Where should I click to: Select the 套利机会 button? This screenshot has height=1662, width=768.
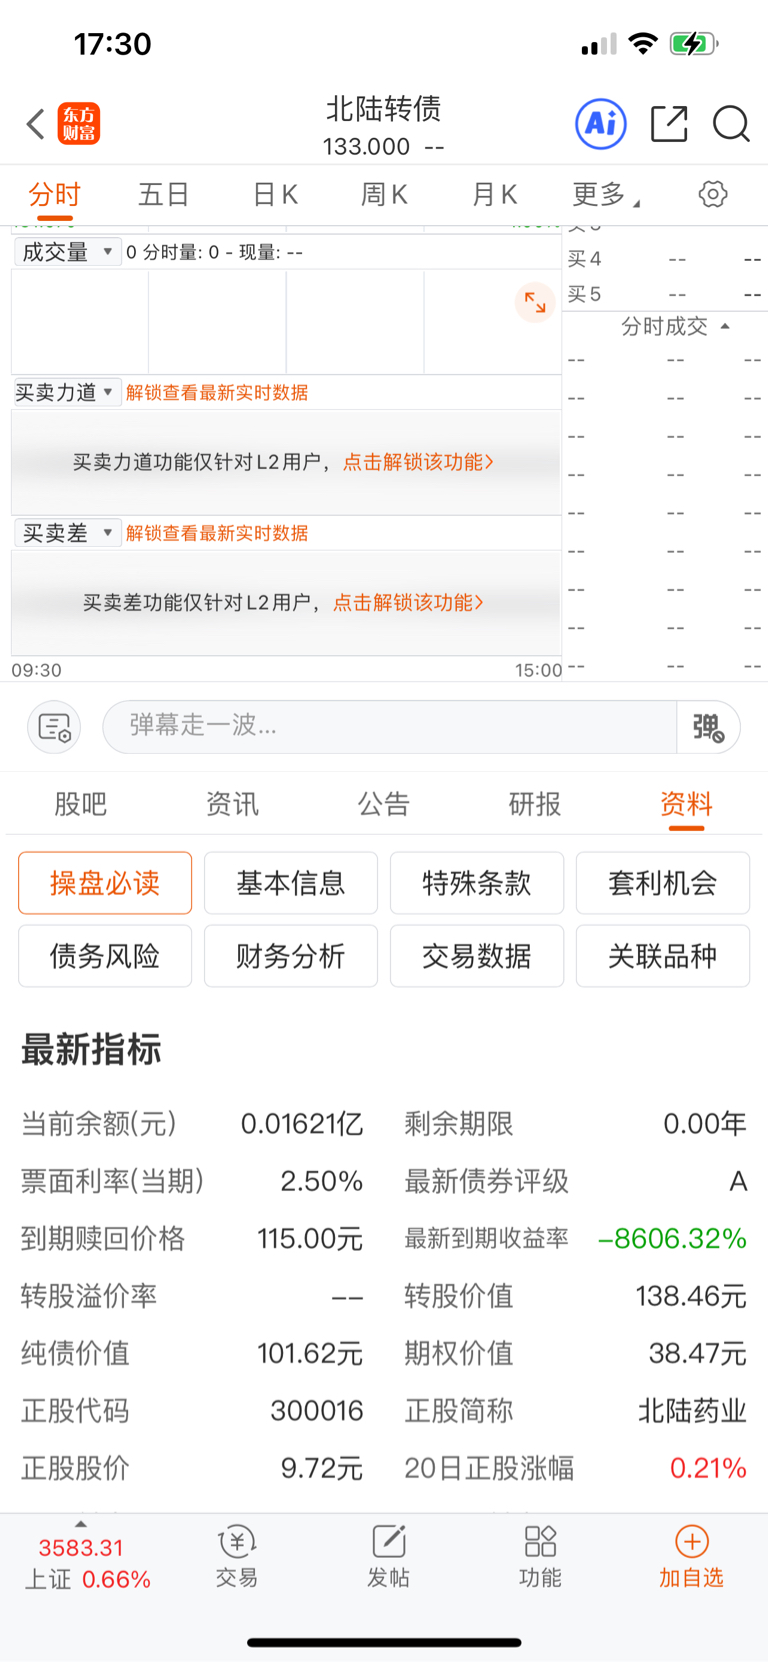coord(663,883)
